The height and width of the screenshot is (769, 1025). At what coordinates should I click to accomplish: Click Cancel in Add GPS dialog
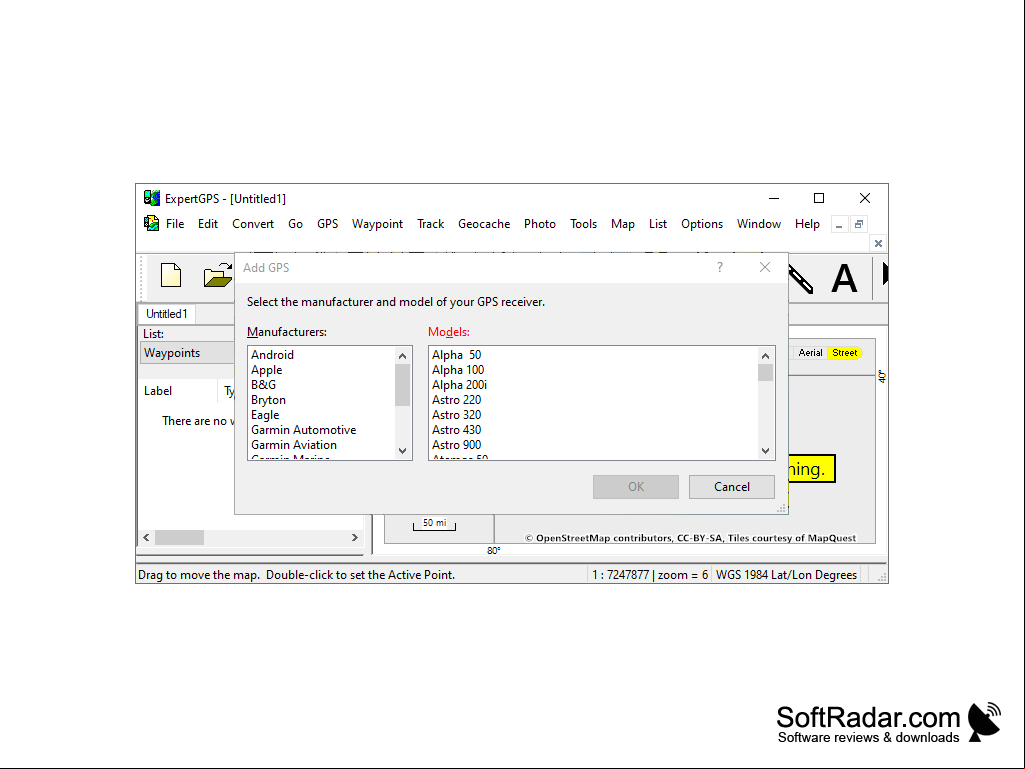pos(731,487)
